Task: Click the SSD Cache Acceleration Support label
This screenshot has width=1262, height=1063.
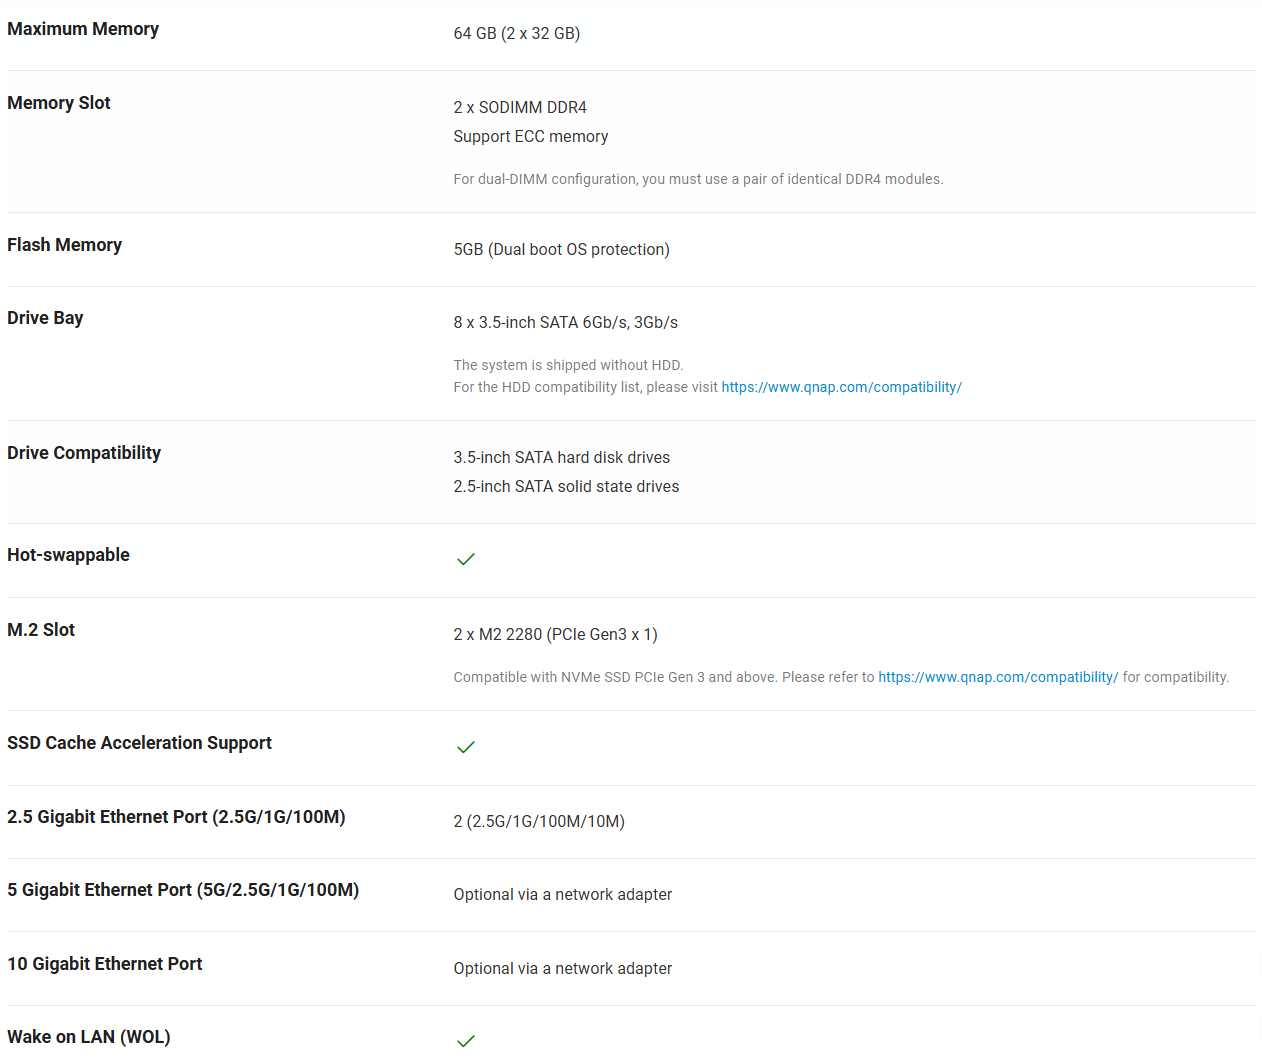Action: pos(139,743)
